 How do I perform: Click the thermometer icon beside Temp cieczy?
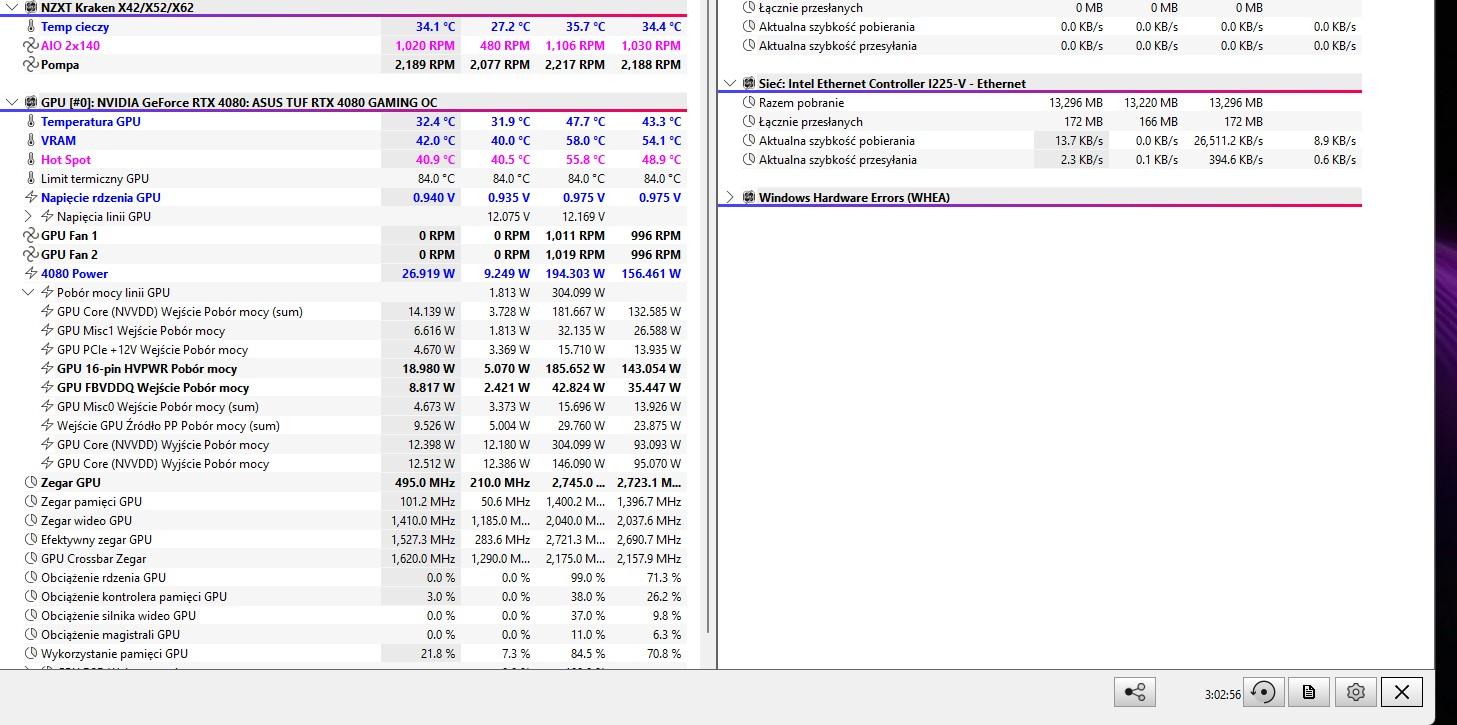(30, 27)
